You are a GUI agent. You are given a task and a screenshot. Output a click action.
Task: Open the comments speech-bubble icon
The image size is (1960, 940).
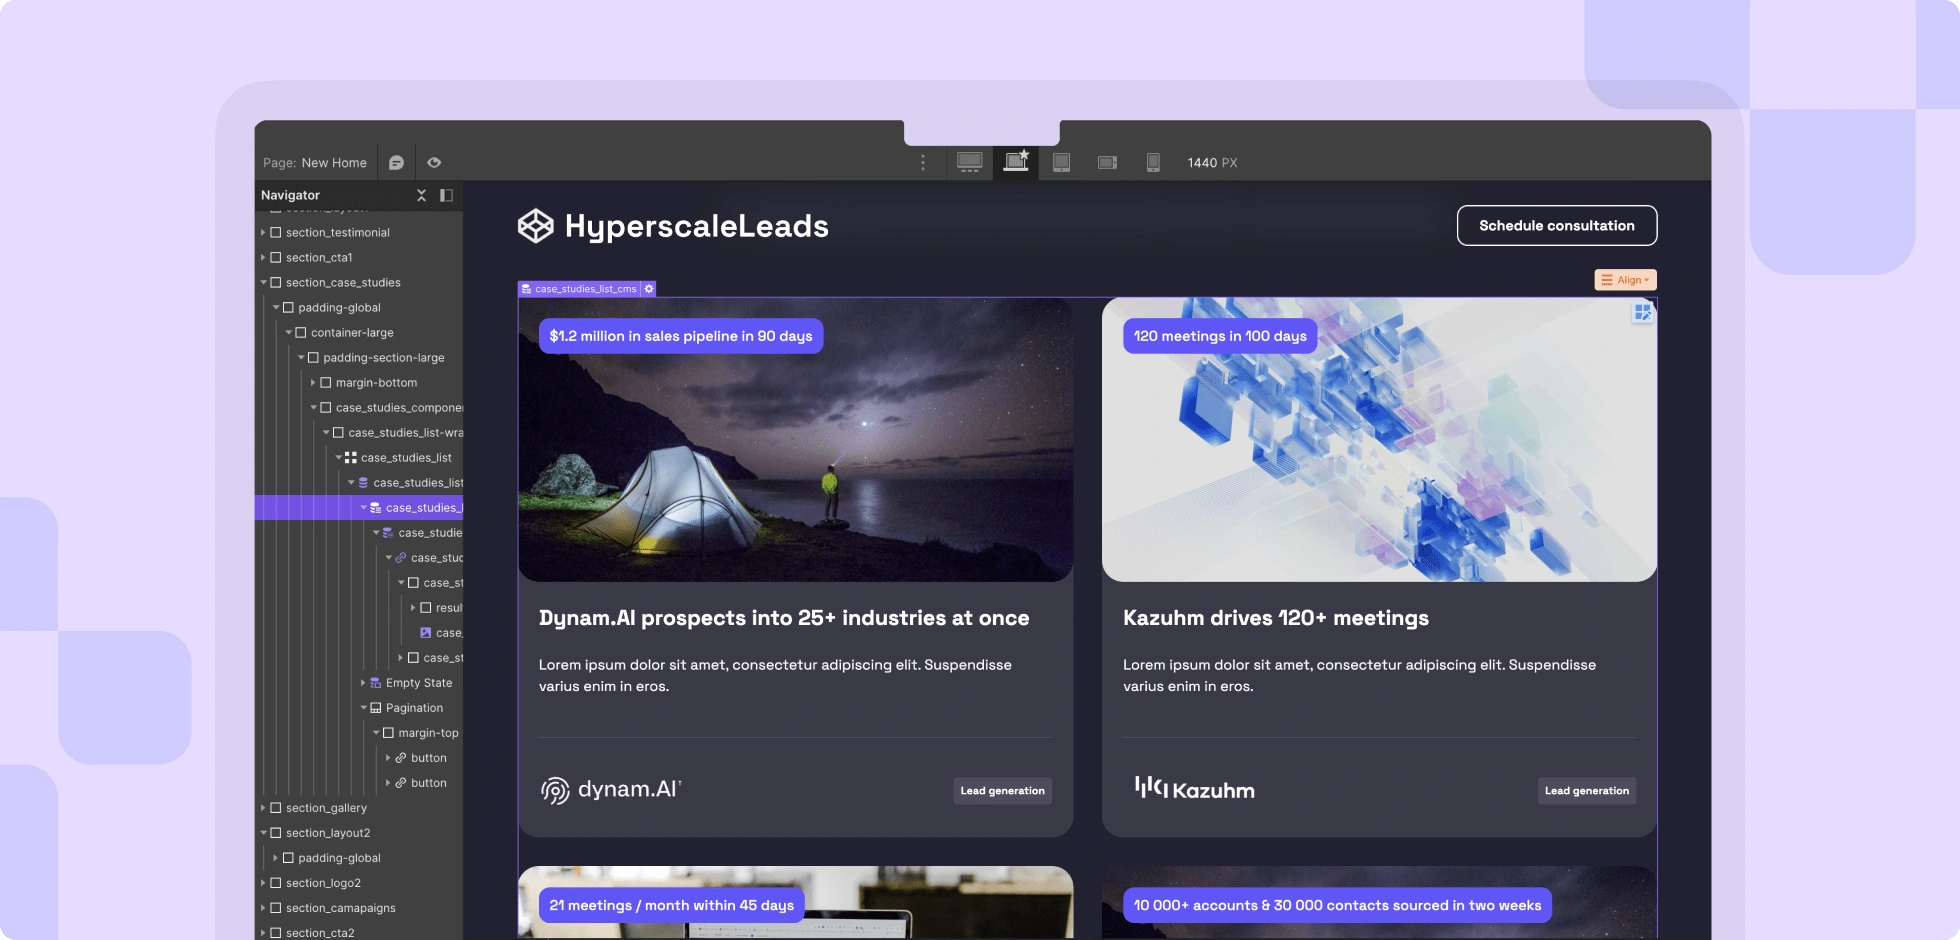point(396,163)
